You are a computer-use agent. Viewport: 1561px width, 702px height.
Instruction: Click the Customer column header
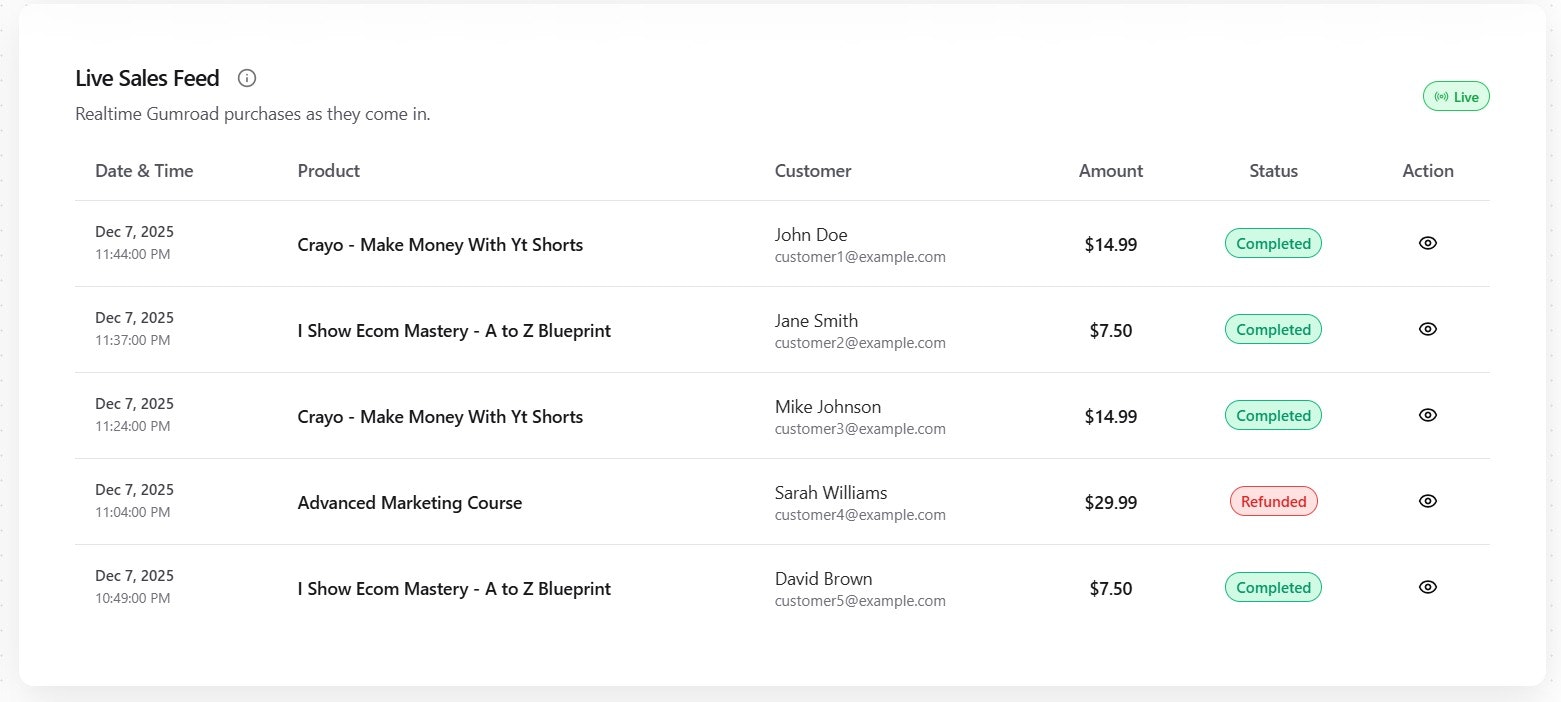click(813, 171)
